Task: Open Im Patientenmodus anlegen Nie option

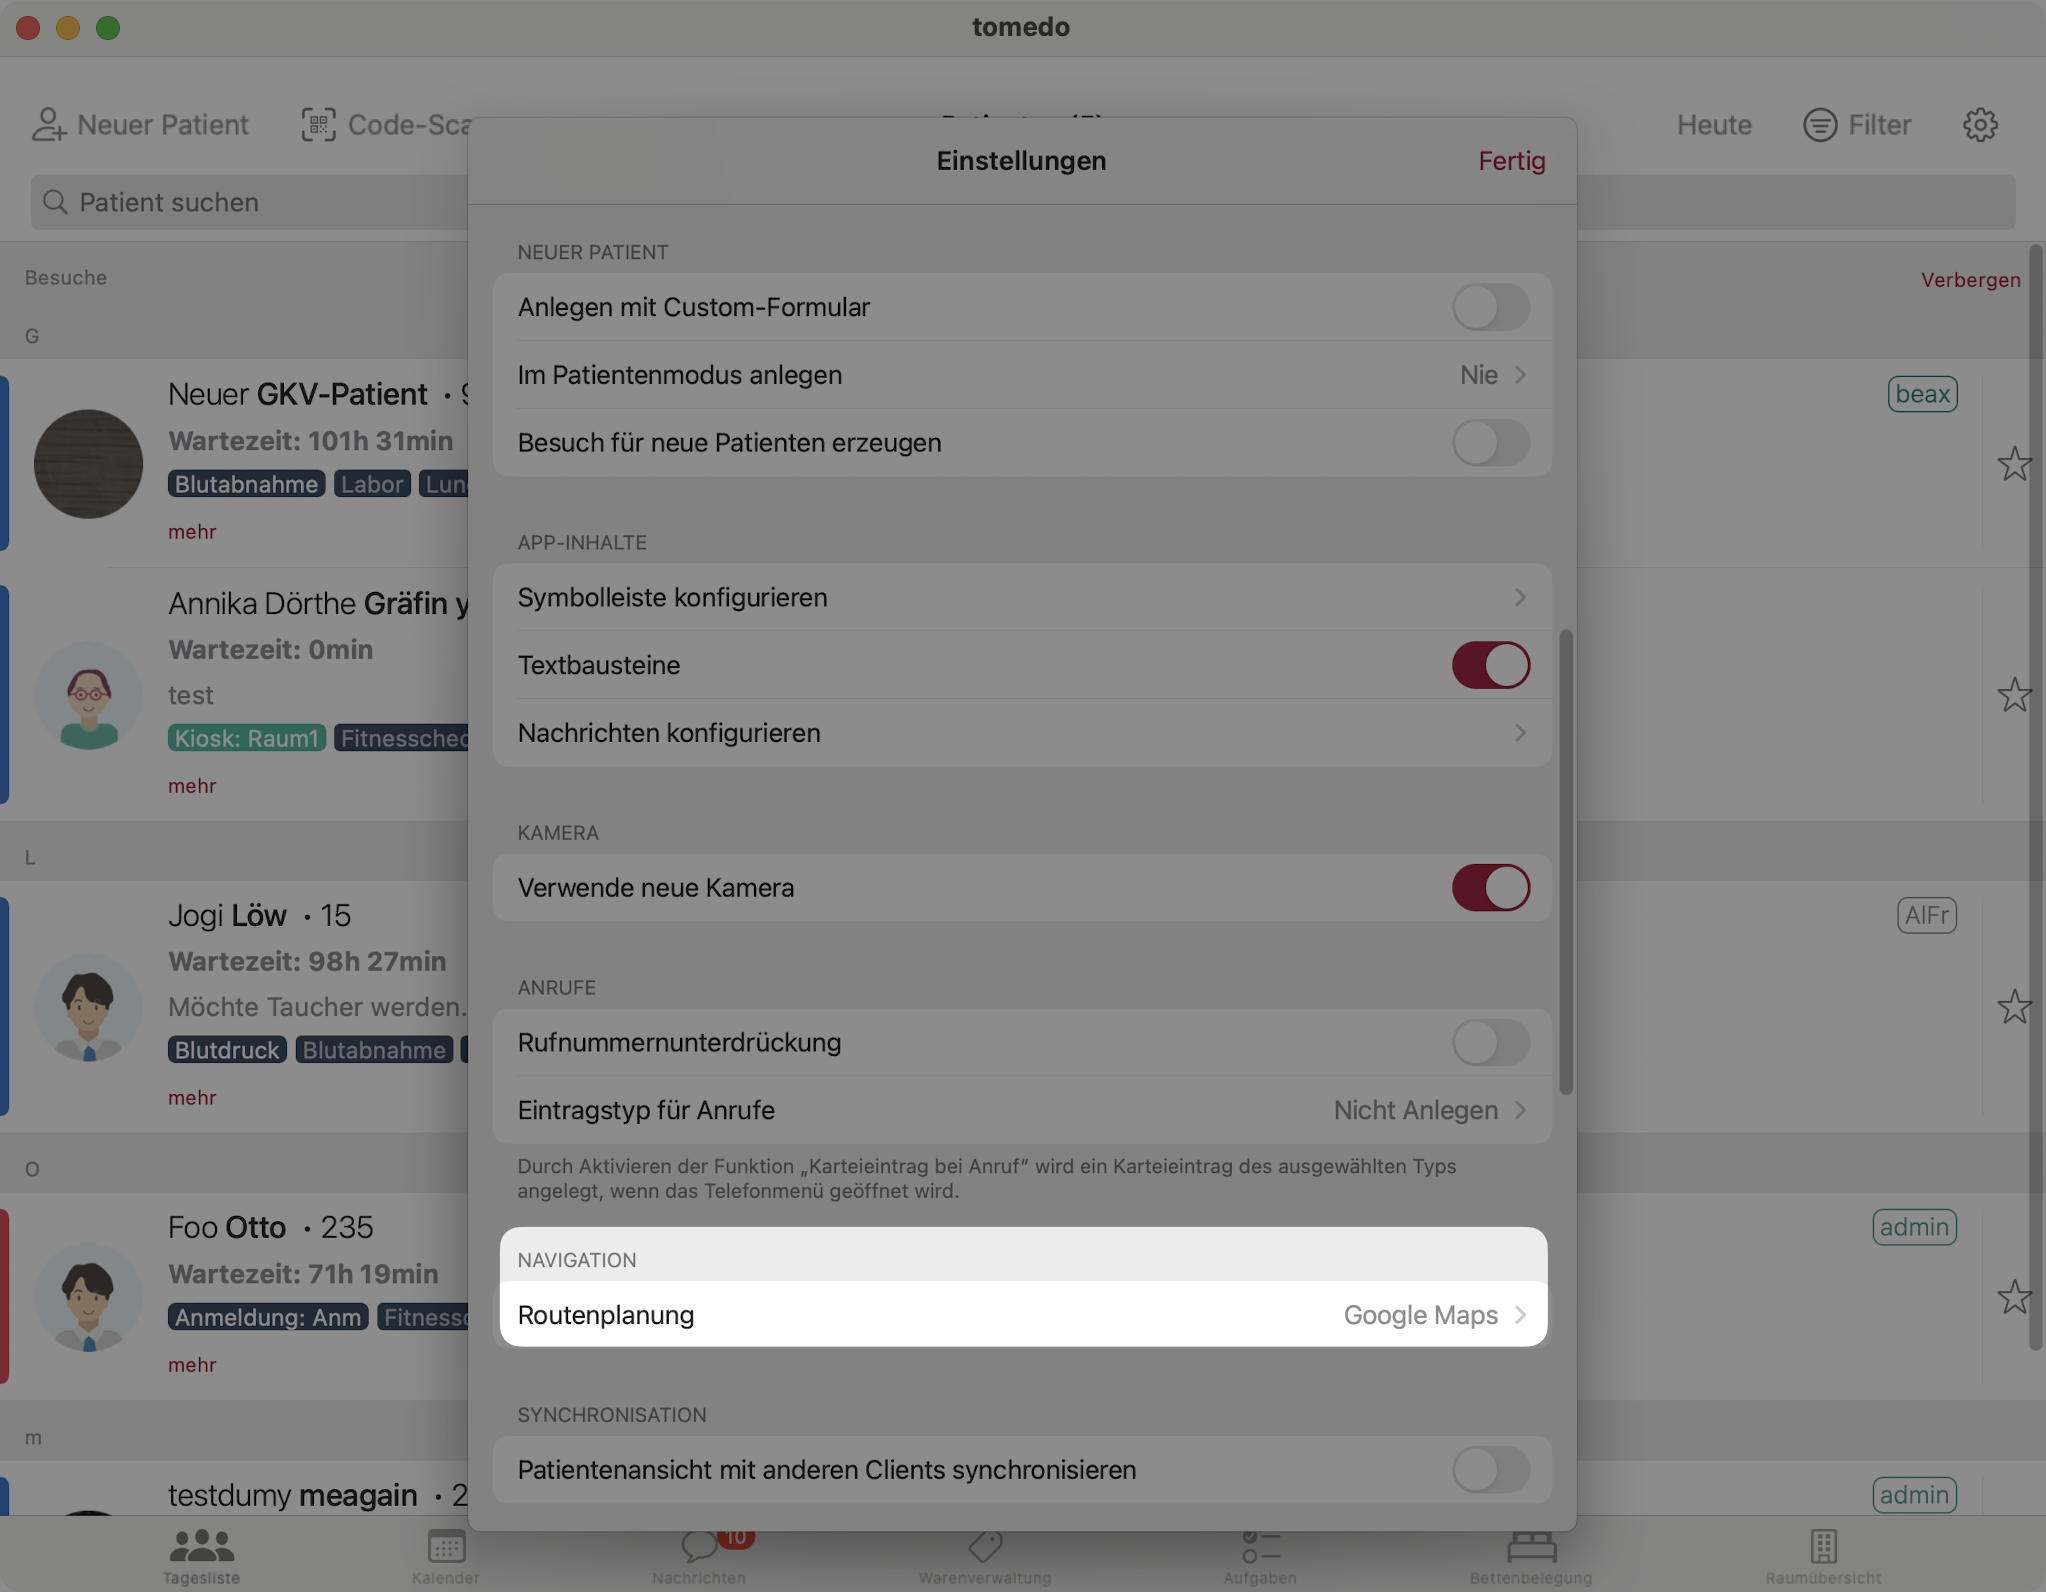Action: pos(1022,375)
